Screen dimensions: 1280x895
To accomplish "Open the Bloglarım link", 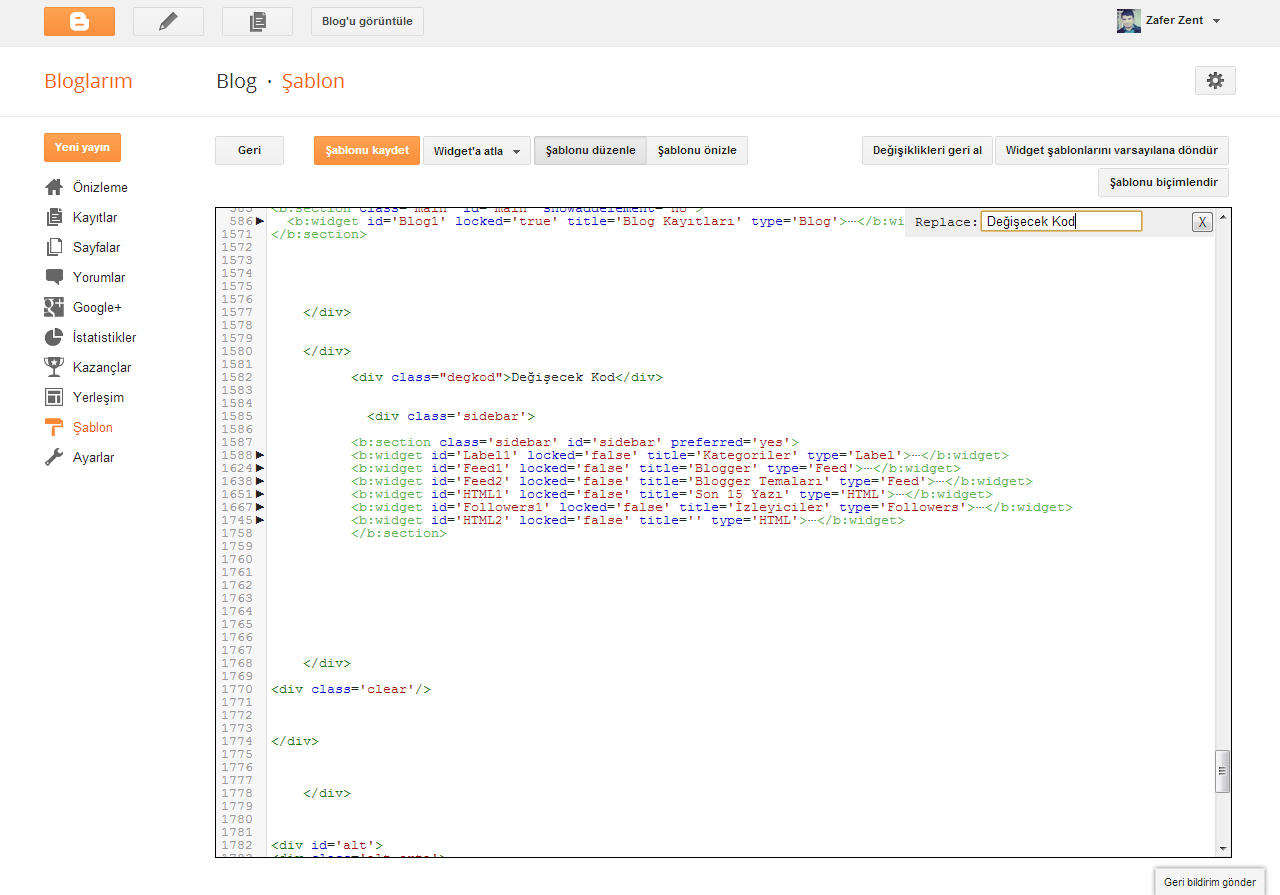I will [x=88, y=81].
